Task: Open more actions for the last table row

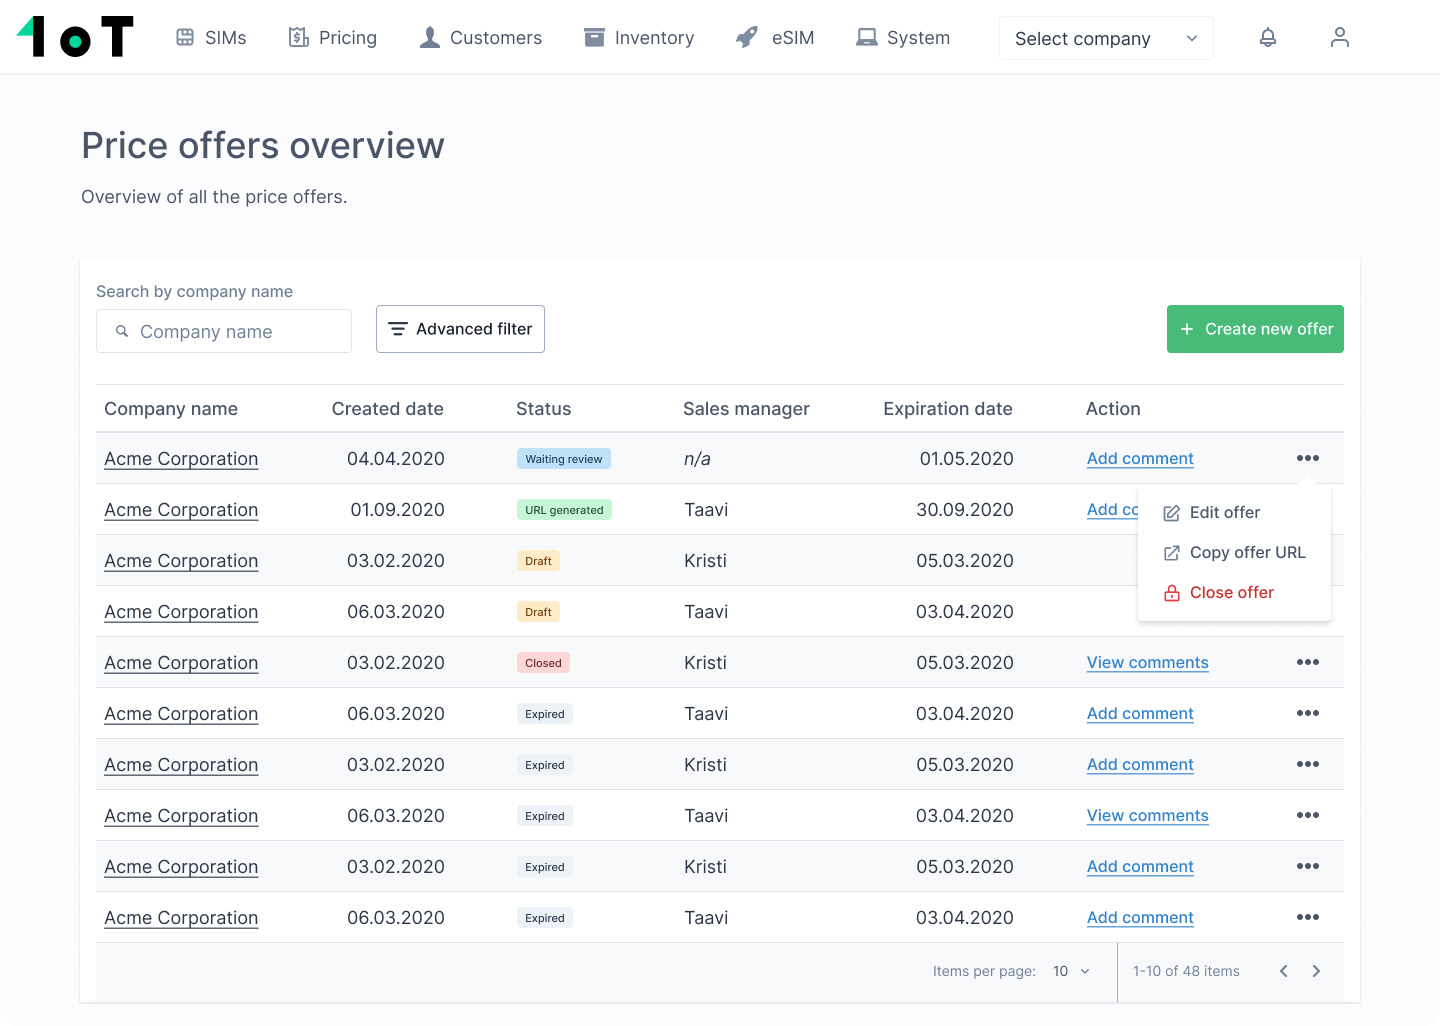Action: point(1307,917)
